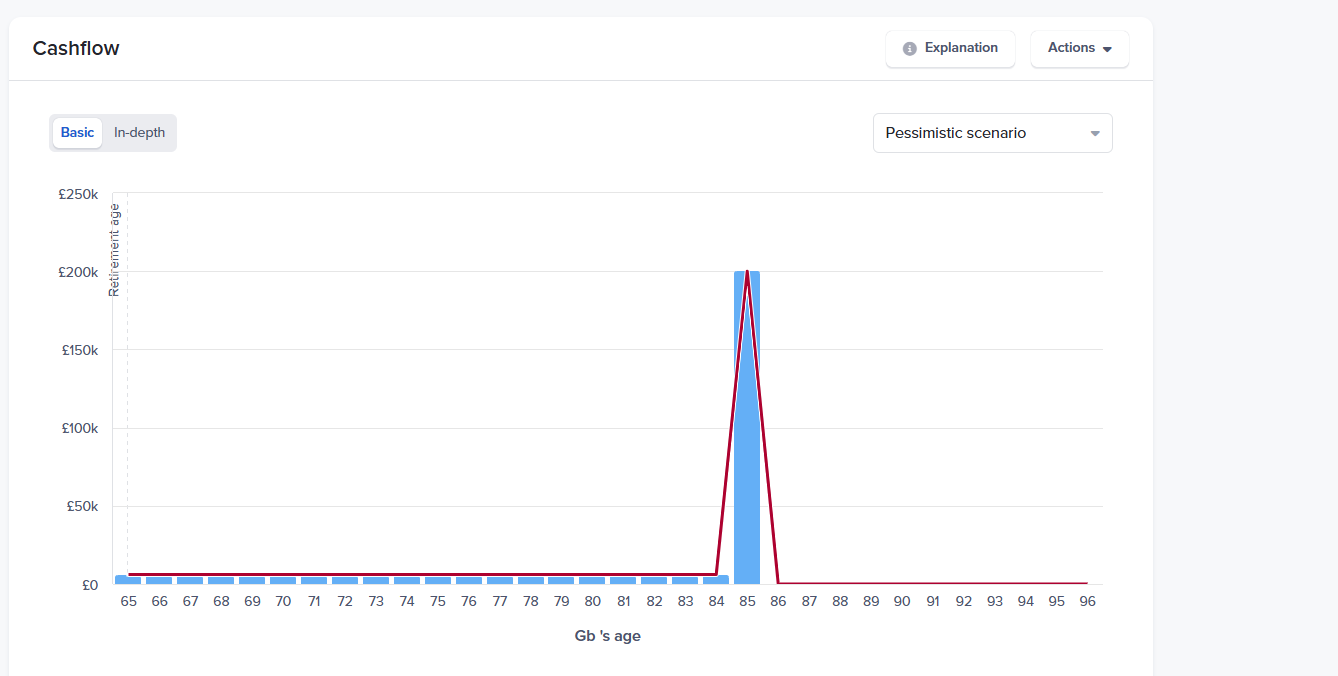Click the info icon beside Explanation
The height and width of the screenshot is (676, 1338).
(x=909, y=49)
